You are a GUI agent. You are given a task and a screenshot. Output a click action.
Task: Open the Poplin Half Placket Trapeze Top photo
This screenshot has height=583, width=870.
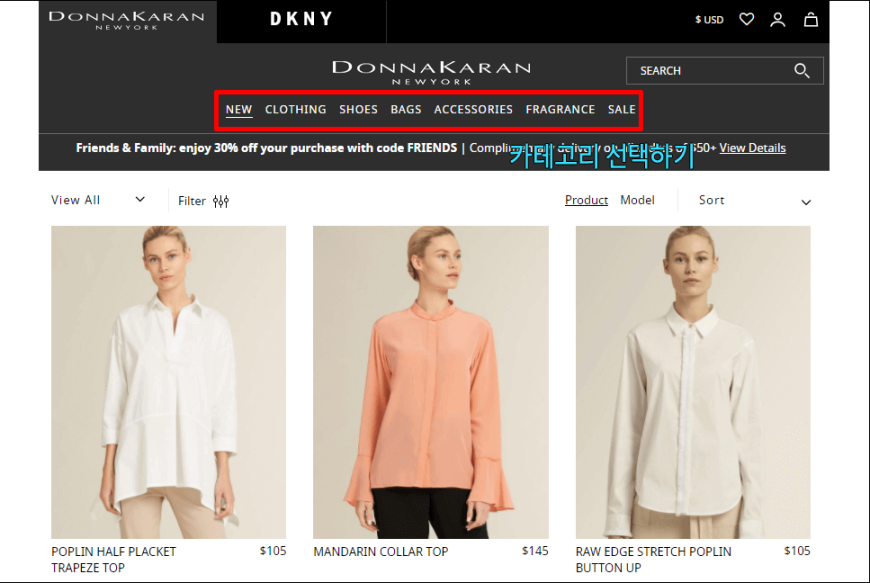tap(169, 382)
